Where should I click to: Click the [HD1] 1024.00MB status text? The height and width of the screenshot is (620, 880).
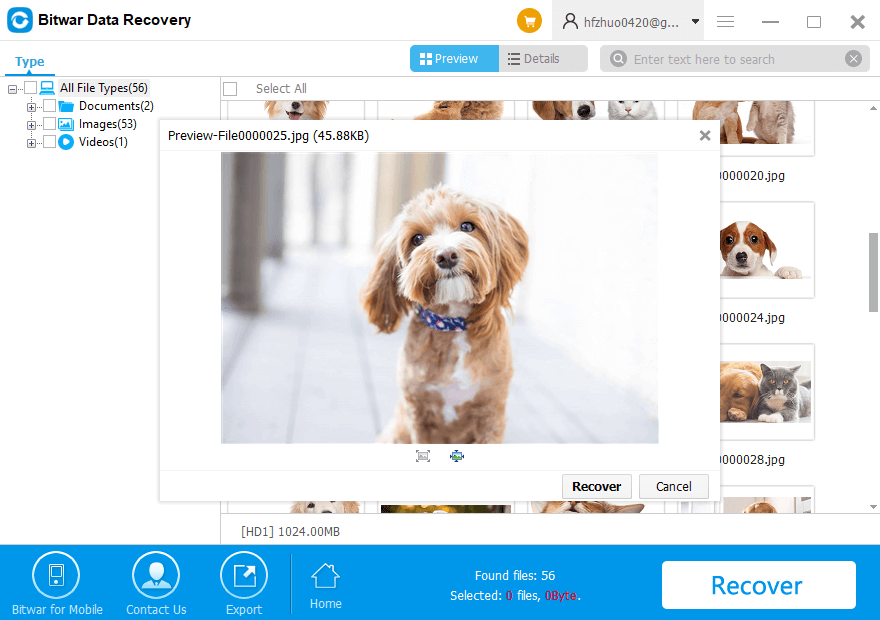tap(290, 531)
